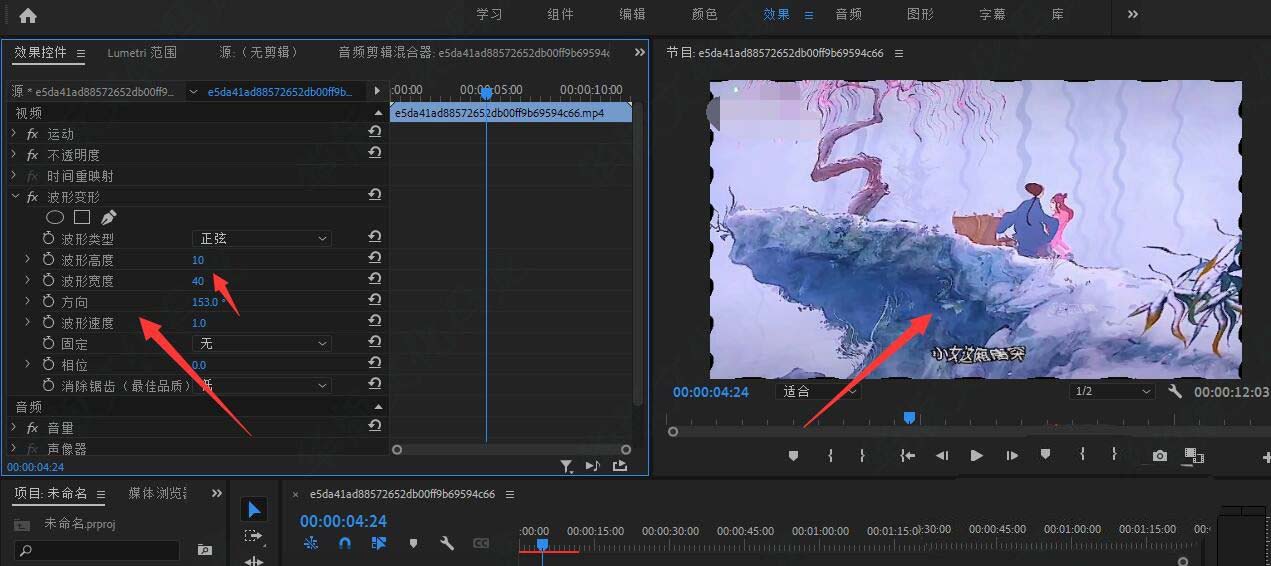1271x566 pixels.
Task: Toggle animation stopwatch for 波形高度
Action: [x=48, y=259]
